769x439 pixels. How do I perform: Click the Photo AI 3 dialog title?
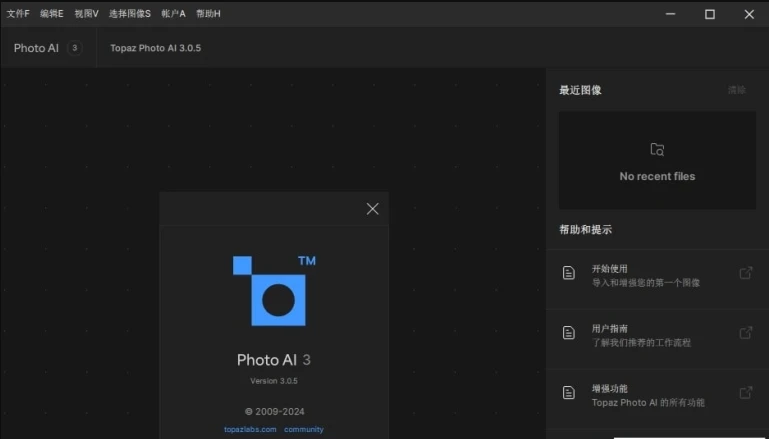274,360
